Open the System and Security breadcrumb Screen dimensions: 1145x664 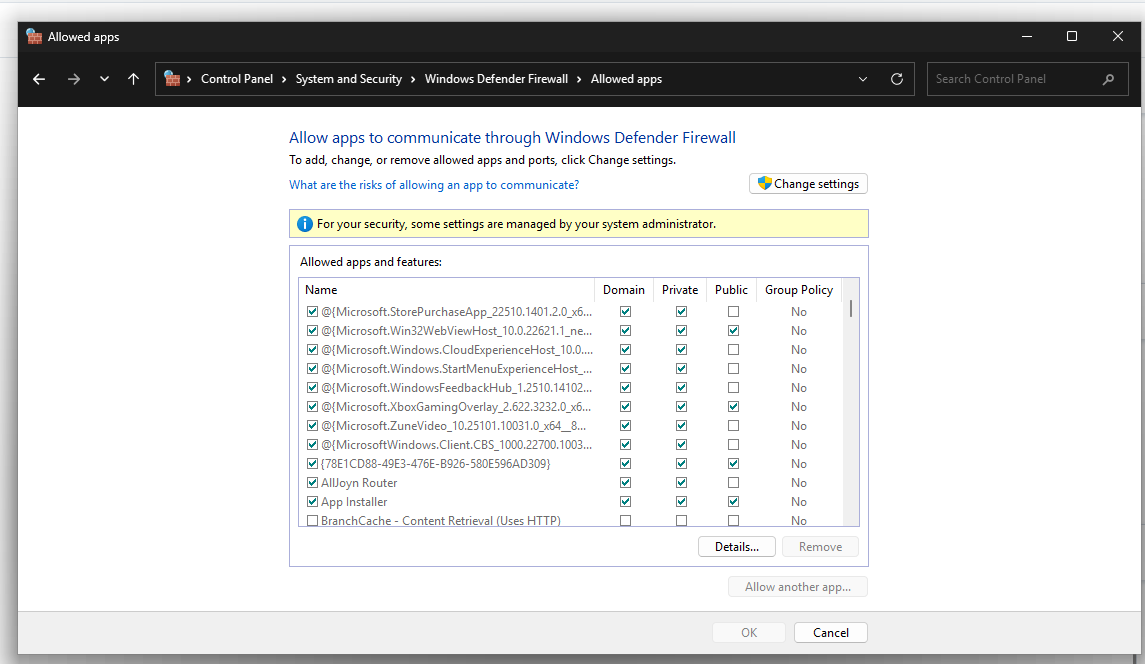pos(348,79)
